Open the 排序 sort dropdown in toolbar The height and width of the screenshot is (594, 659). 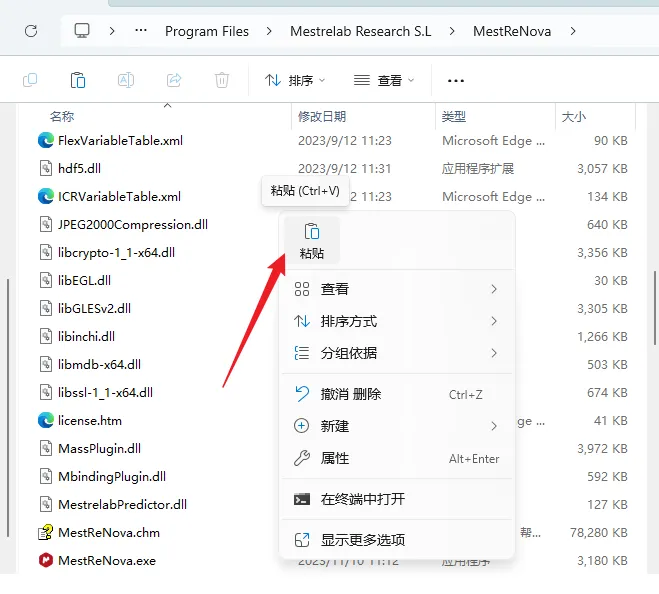click(x=295, y=80)
